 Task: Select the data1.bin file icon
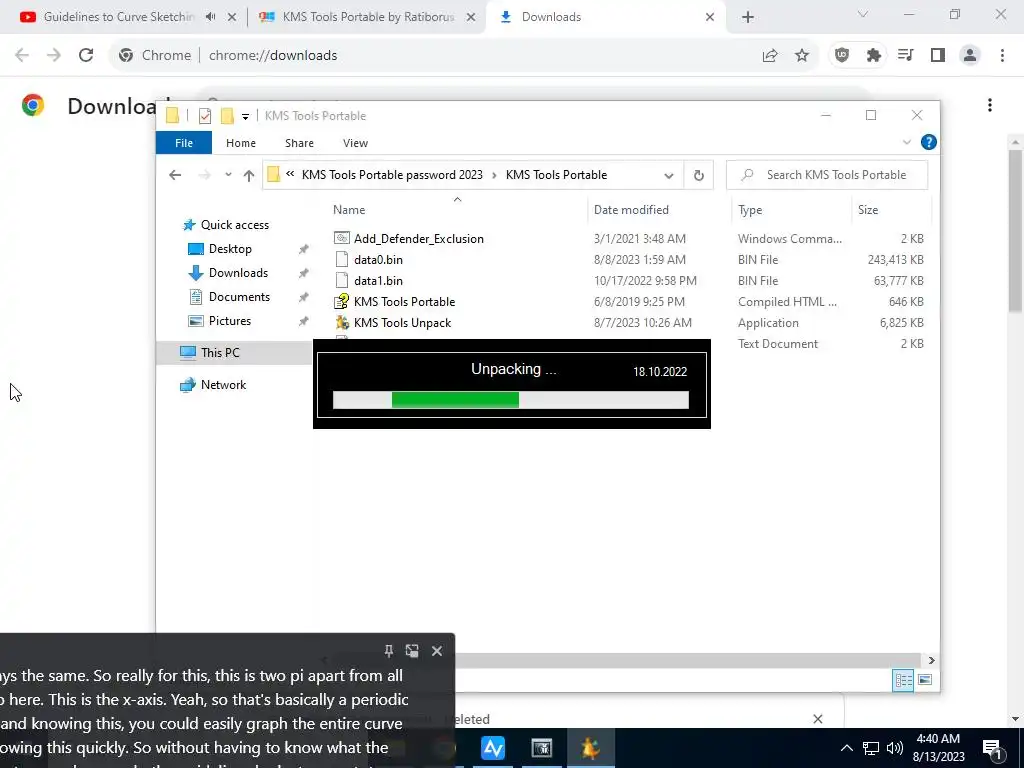click(x=342, y=280)
